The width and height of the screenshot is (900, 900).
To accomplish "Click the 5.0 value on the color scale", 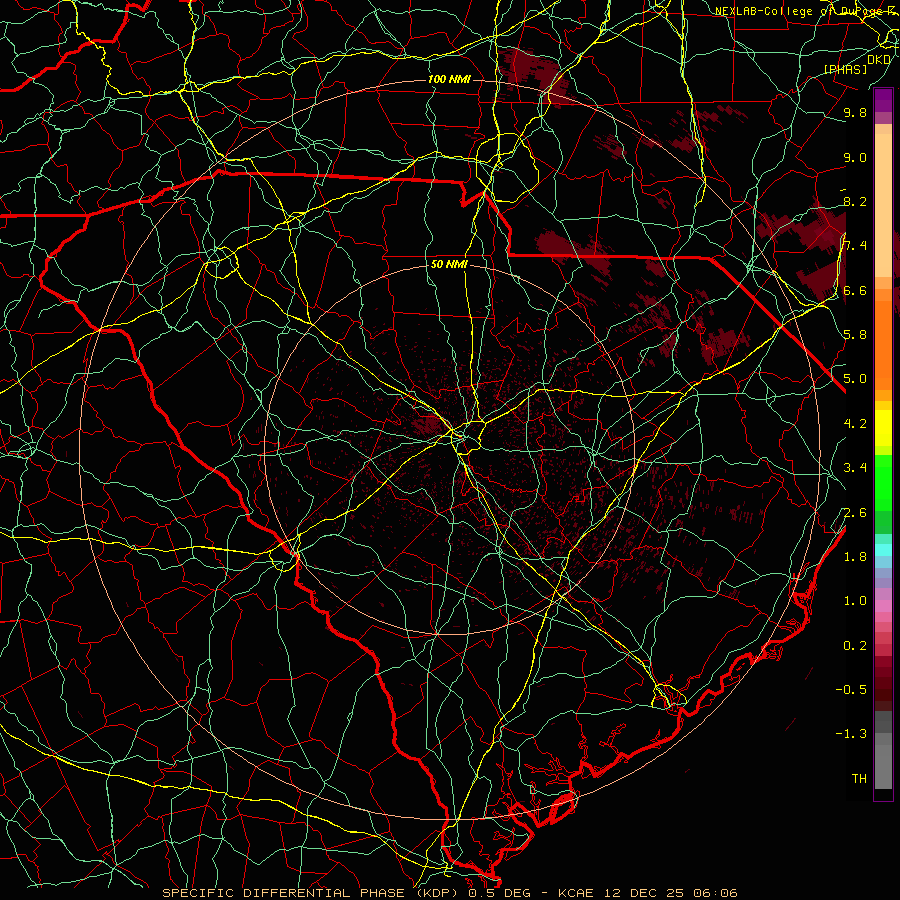I will click(855, 379).
